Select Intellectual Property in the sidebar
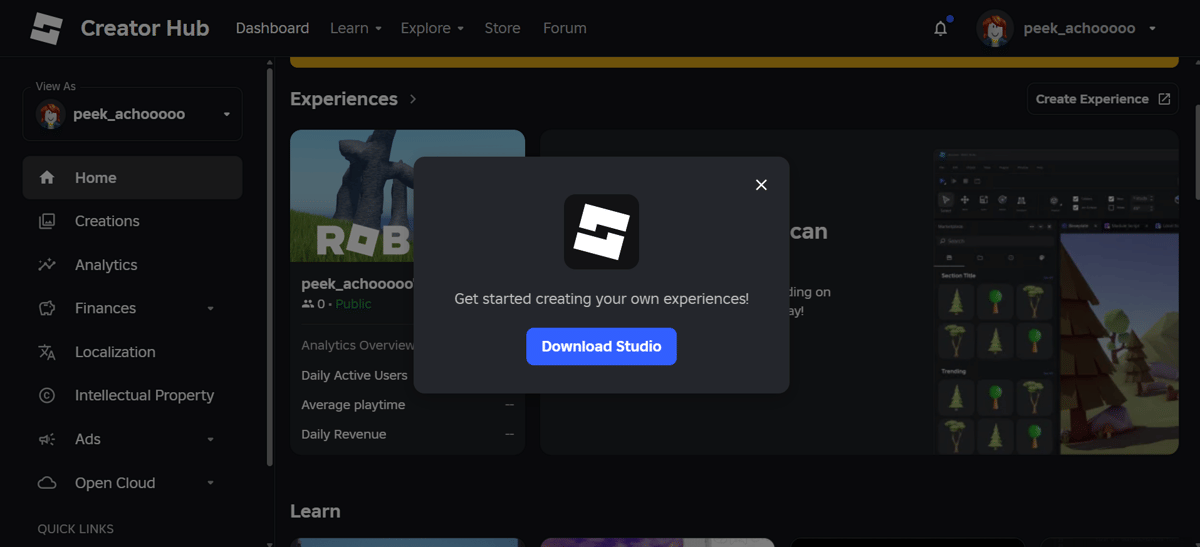Screen dimensions: 1200x547 (133, 395)
